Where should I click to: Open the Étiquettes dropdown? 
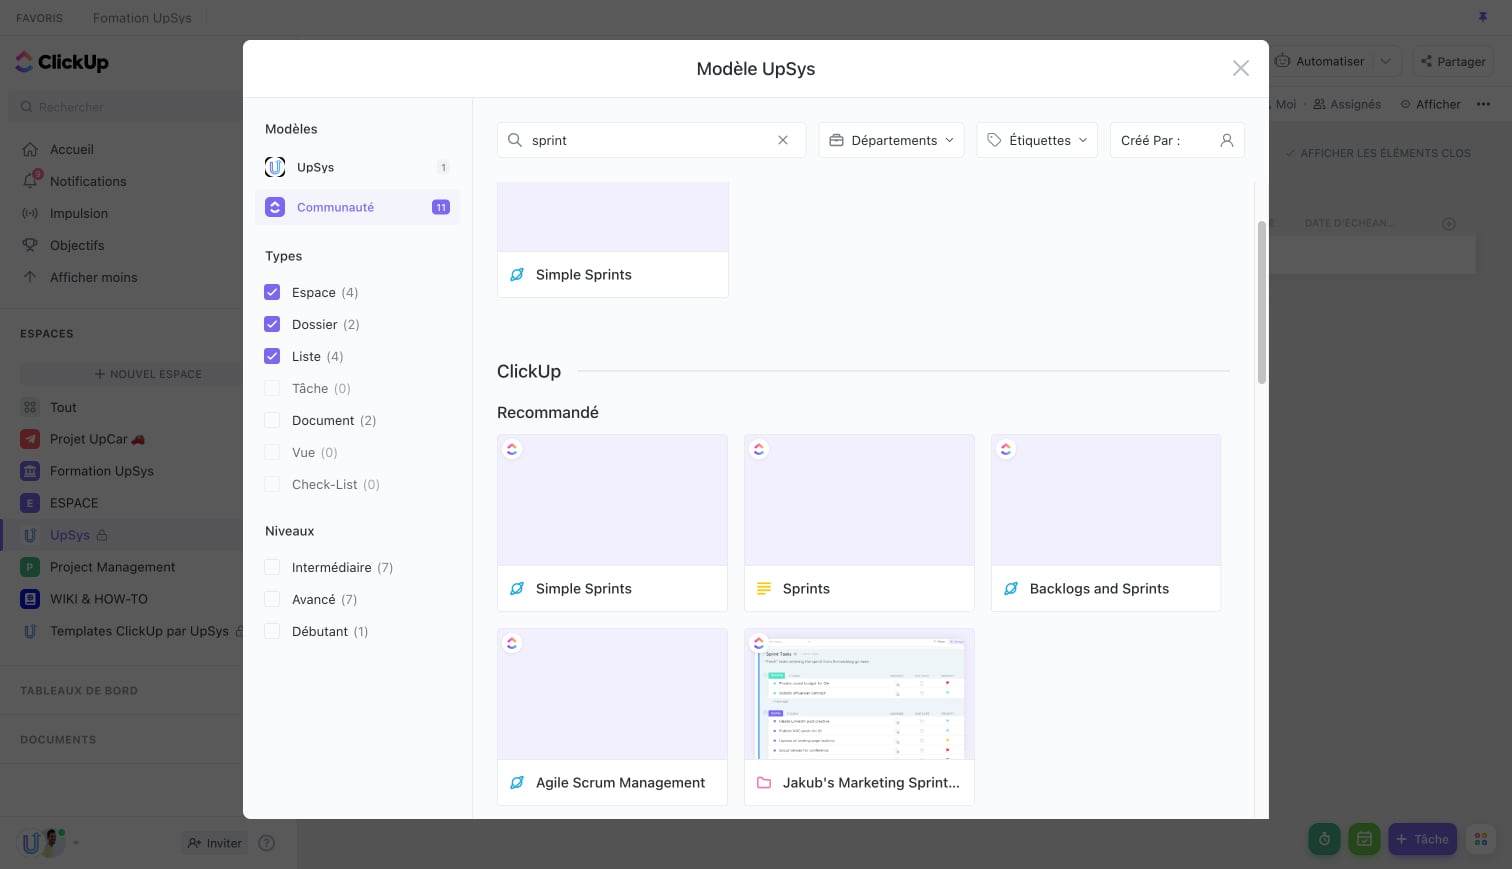1037,140
